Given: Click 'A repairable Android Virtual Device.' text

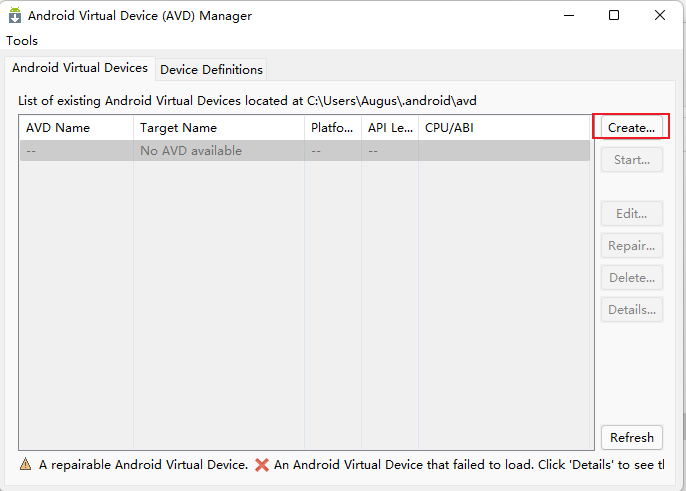Looking at the screenshot, I should tap(144, 464).
